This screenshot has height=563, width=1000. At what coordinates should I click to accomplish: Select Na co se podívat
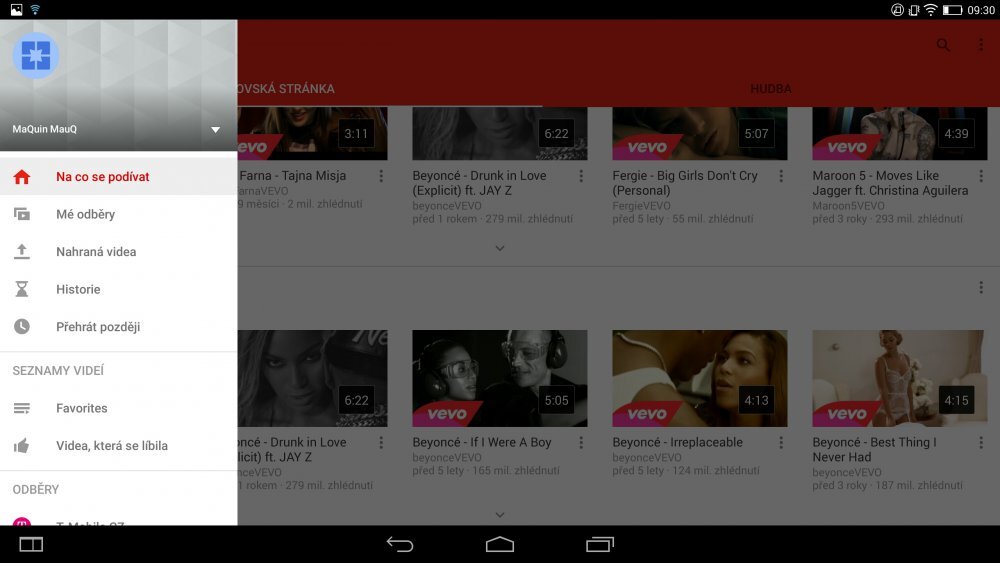point(102,177)
